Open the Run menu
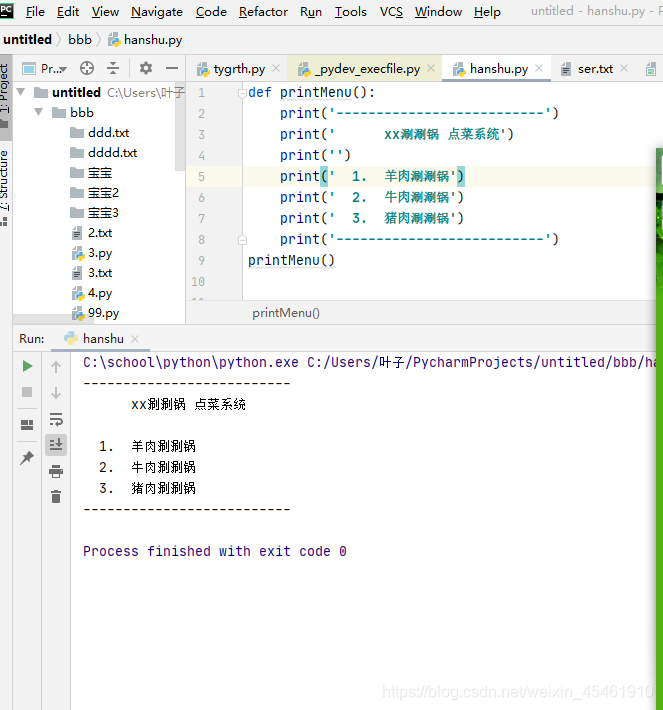This screenshot has width=663, height=710. 311,12
